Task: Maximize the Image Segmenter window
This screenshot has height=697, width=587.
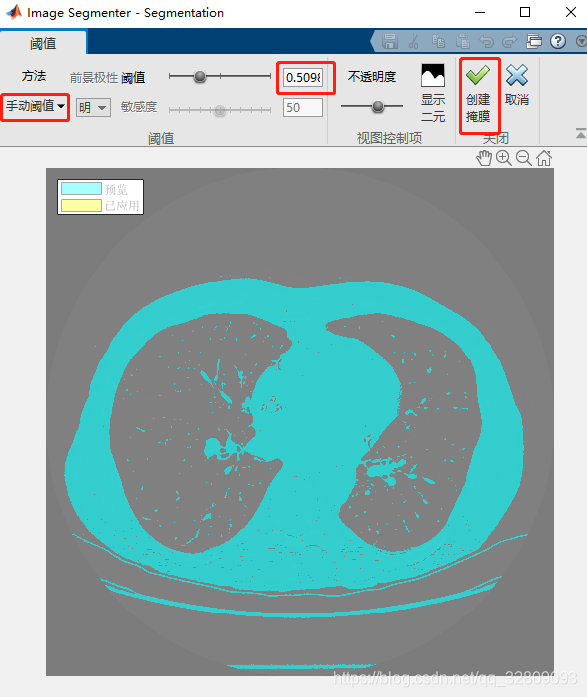Action: [x=525, y=12]
